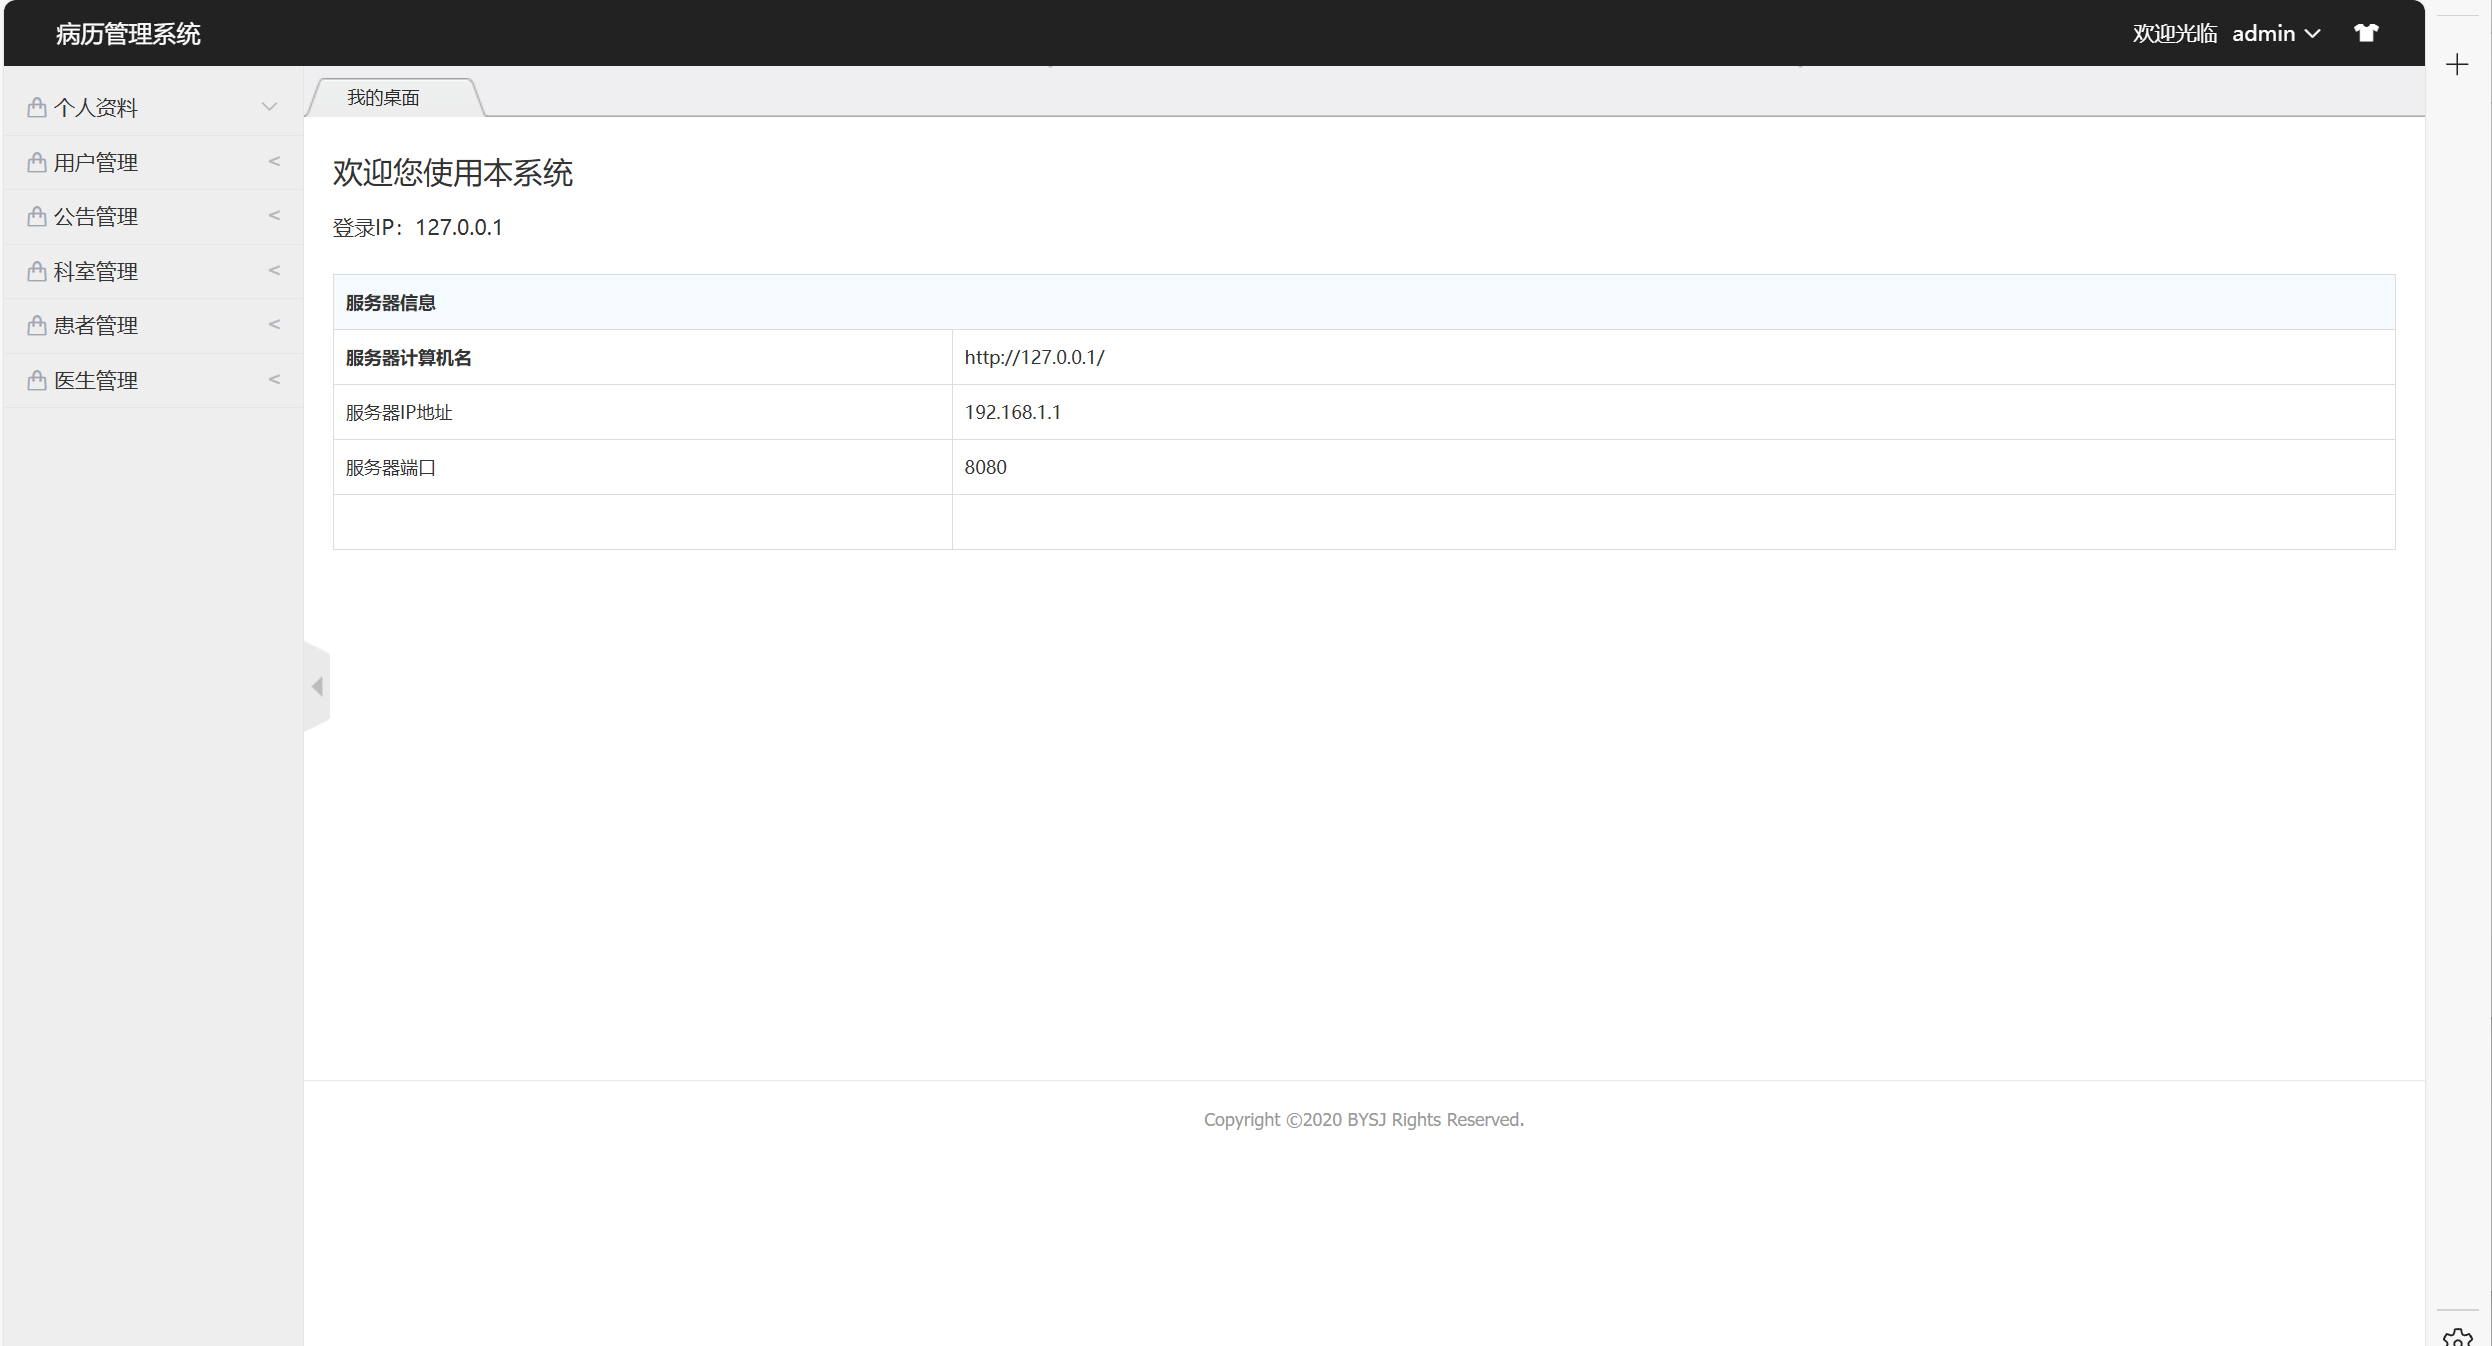
Task: Open 患者管理 menu item
Action: tap(96, 325)
